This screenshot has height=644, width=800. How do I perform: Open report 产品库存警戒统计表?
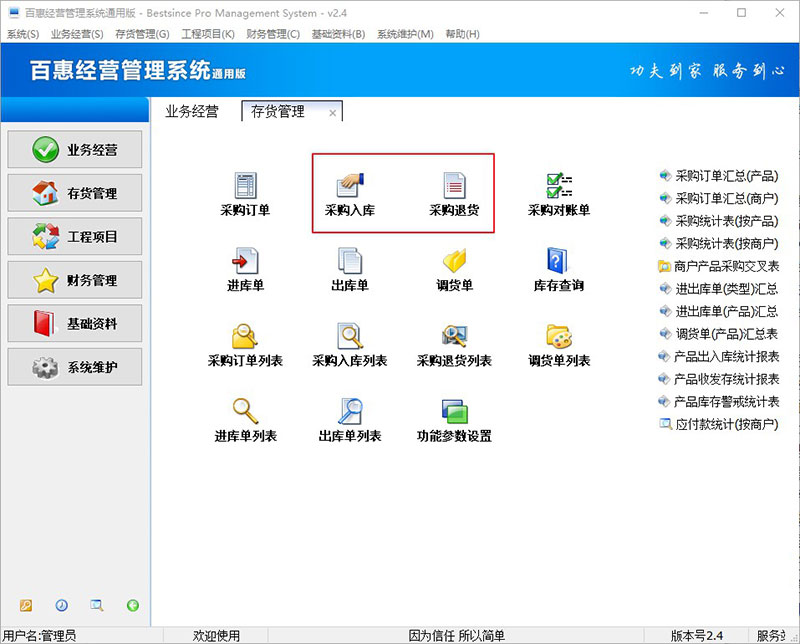pyautogui.click(x=719, y=402)
